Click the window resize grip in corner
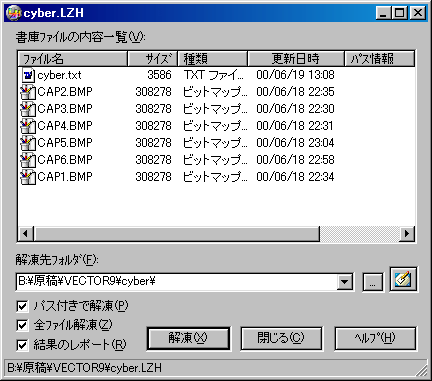This screenshot has height=381, width=432. [421, 370]
